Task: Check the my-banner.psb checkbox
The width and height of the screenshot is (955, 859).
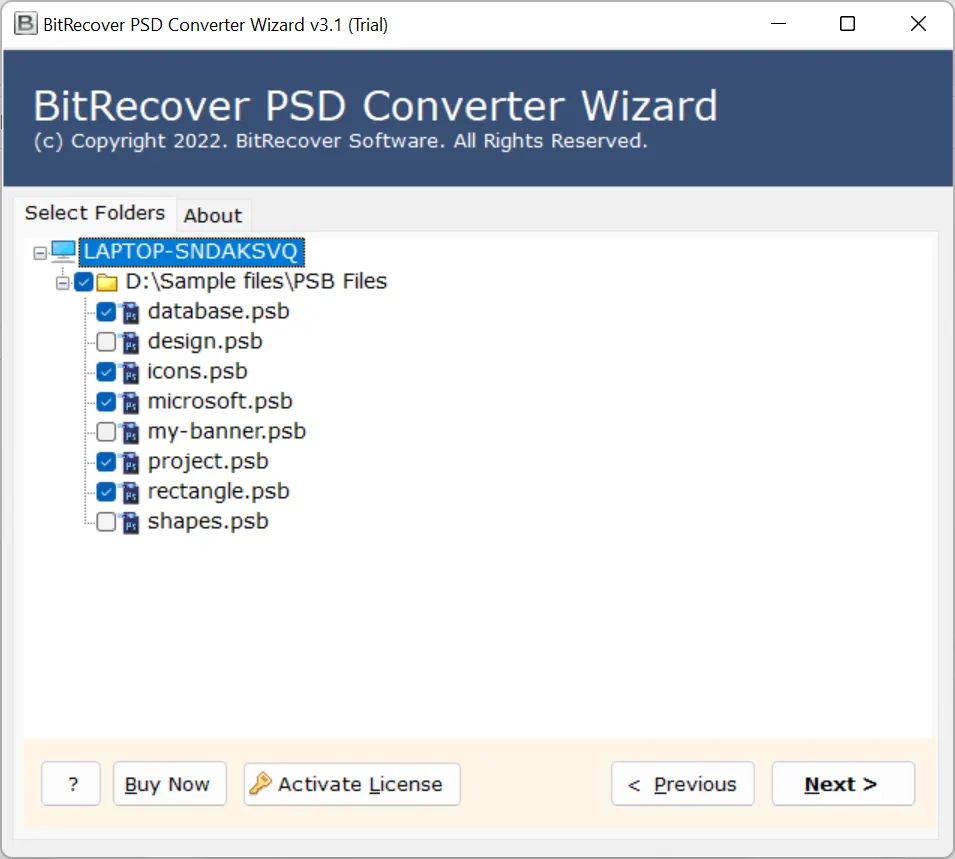Action: click(x=106, y=432)
